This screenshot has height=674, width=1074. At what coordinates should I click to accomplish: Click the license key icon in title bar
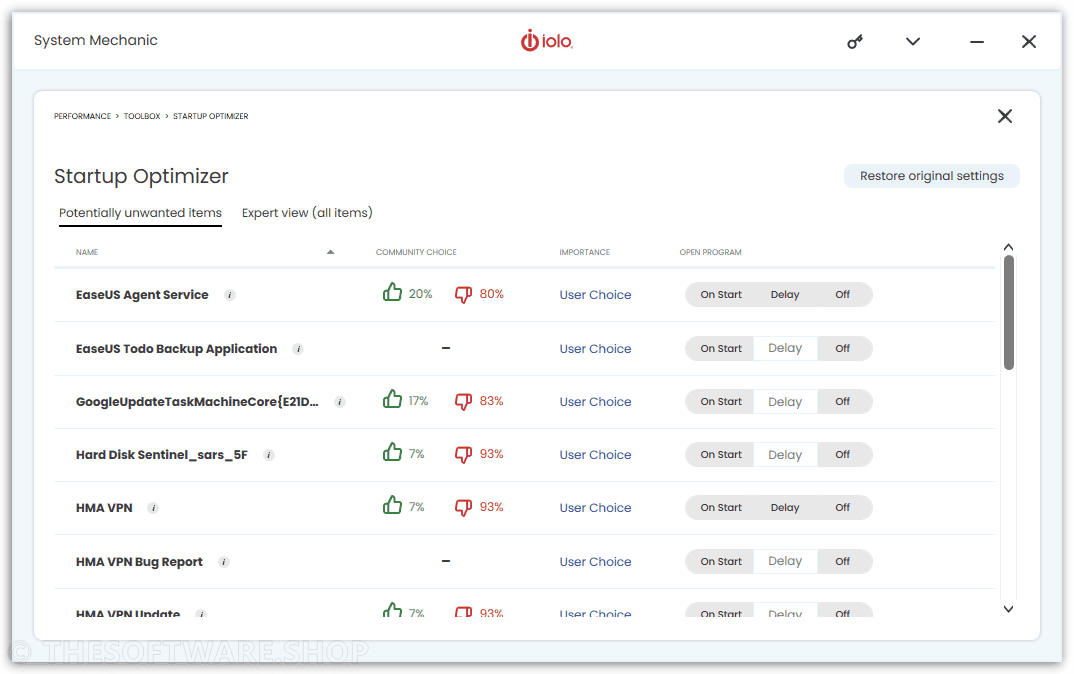[855, 42]
